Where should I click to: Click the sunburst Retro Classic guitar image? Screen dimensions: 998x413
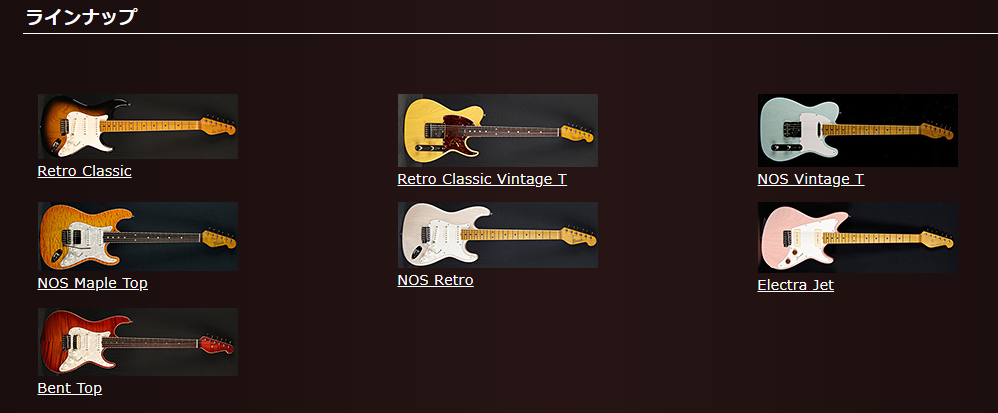pyautogui.click(x=138, y=127)
